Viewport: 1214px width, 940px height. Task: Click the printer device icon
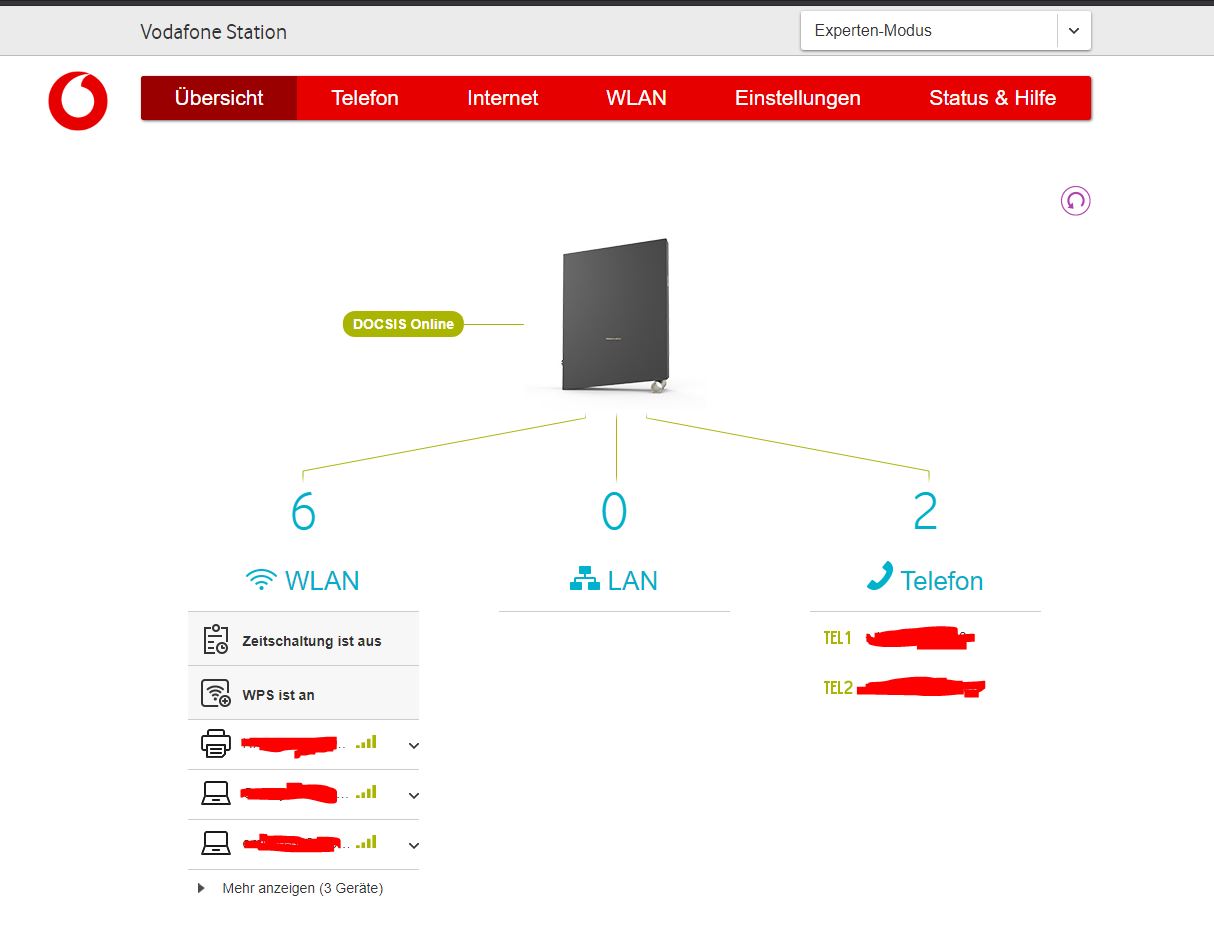point(216,743)
